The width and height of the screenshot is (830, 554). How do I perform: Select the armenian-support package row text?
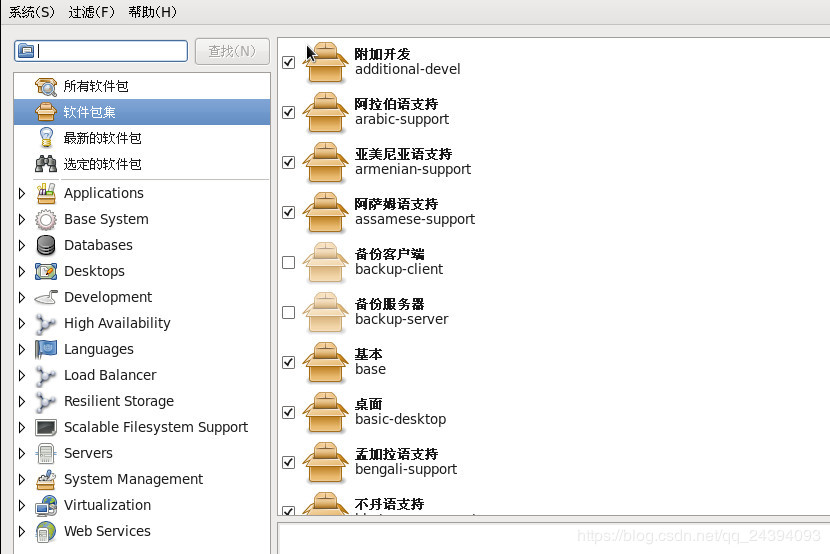tap(413, 162)
